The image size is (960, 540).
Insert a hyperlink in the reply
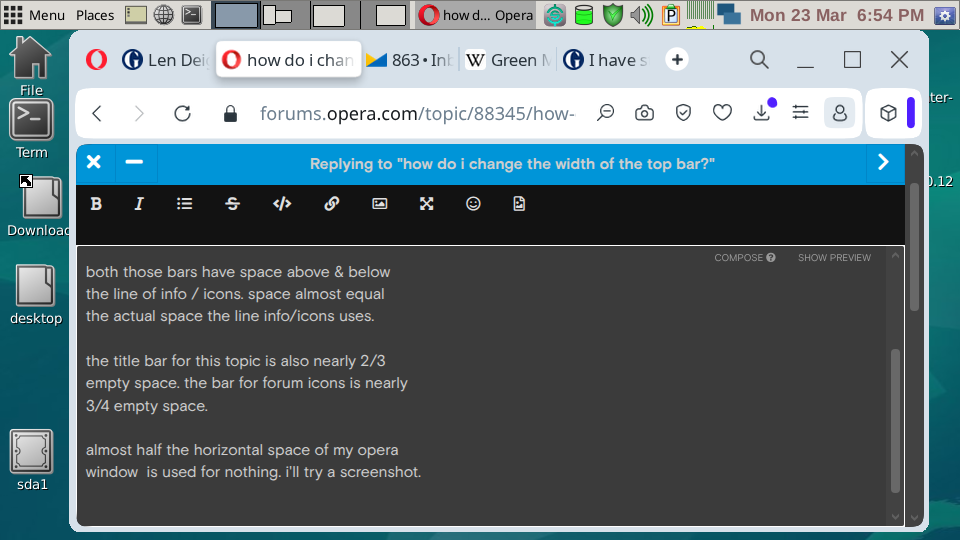point(331,204)
